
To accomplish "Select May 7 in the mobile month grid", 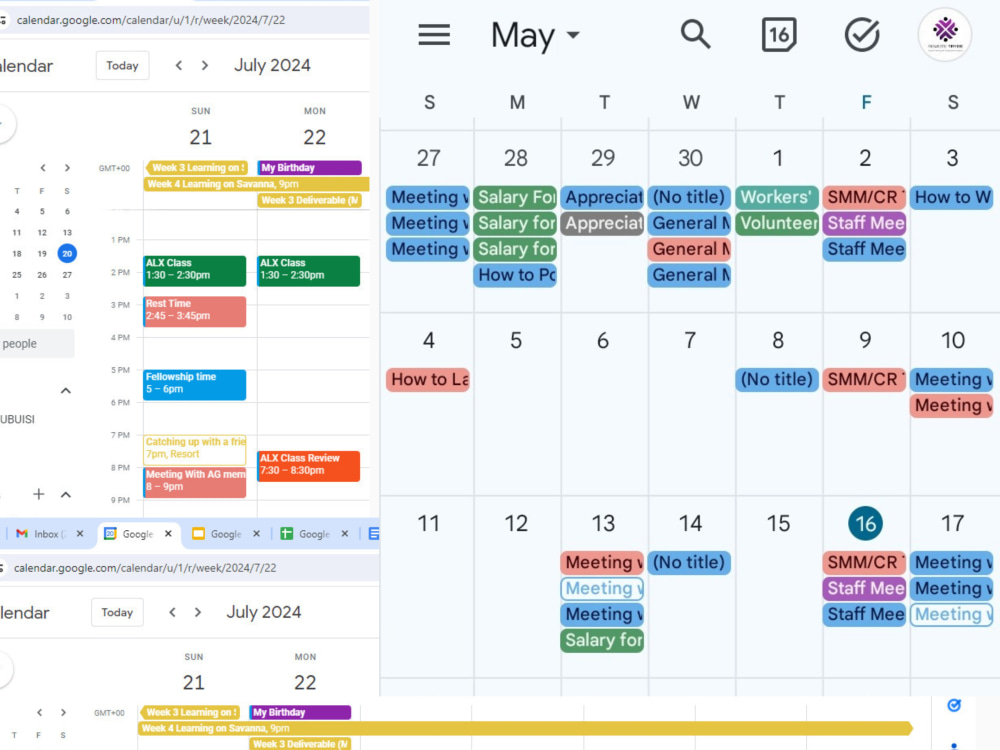I will (x=690, y=341).
